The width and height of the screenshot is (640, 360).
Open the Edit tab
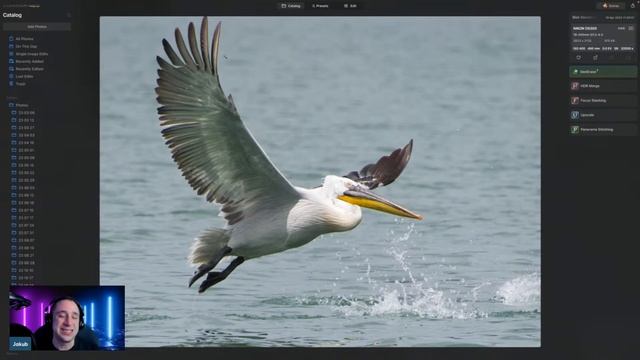pyautogui.click(x=350, y=6)
